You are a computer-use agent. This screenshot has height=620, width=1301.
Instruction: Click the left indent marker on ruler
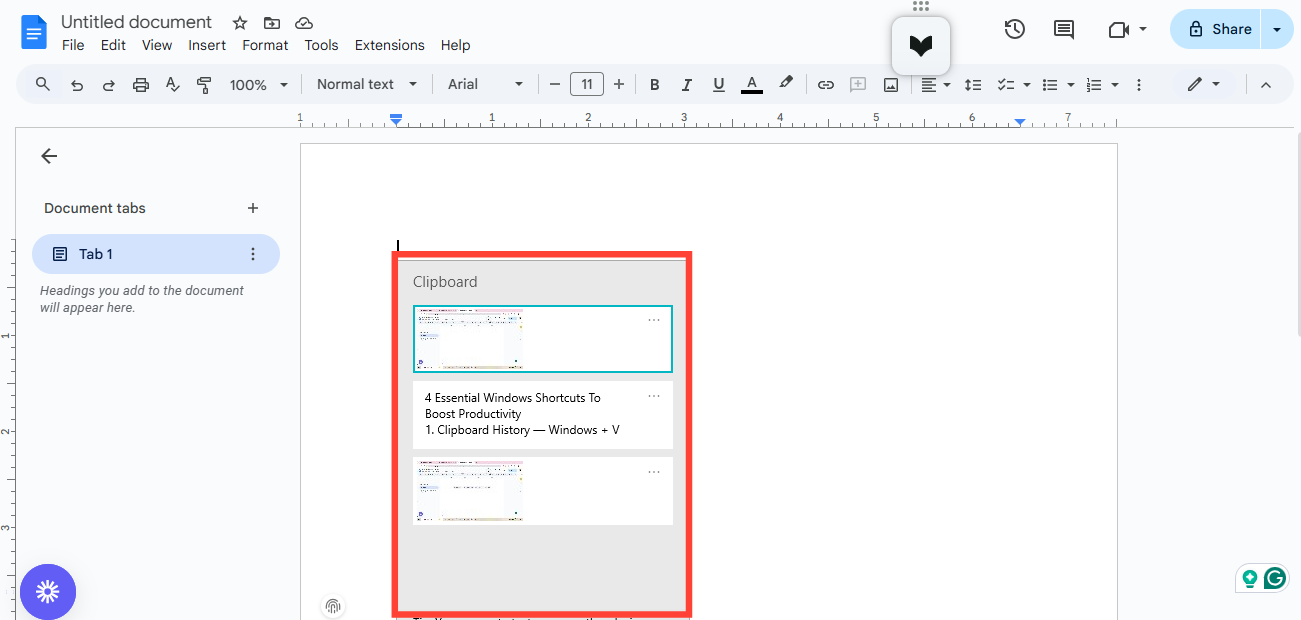396,121
